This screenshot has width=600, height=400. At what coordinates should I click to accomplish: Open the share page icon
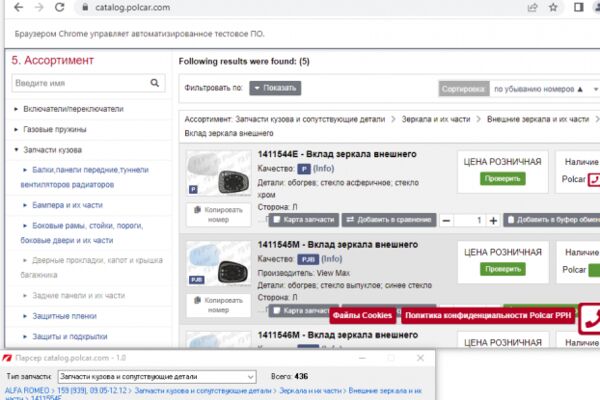click(532, 7)
